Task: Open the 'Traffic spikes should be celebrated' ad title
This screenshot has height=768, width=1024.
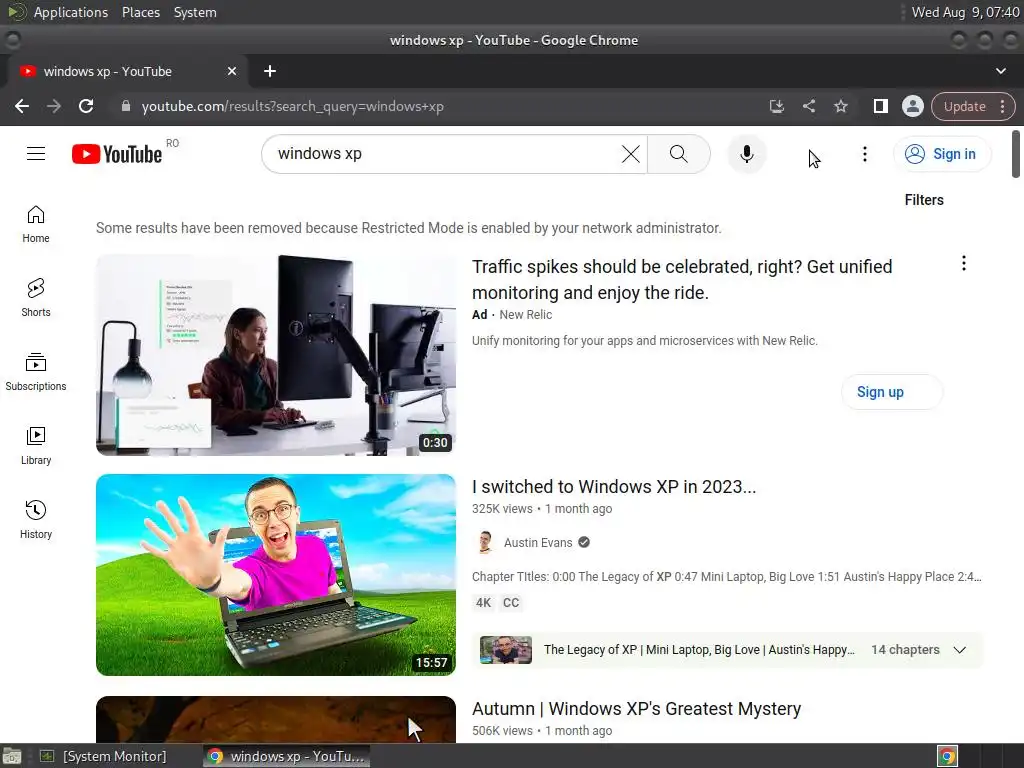Action: (682, 280)
